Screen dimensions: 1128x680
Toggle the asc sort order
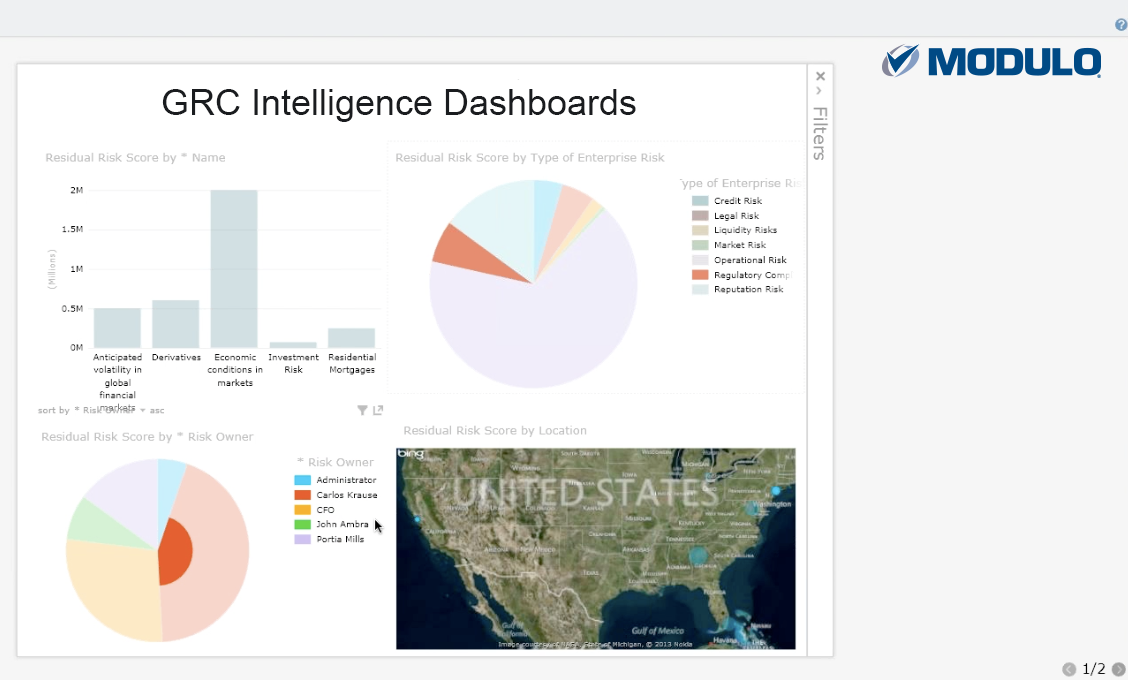[157, 409]
